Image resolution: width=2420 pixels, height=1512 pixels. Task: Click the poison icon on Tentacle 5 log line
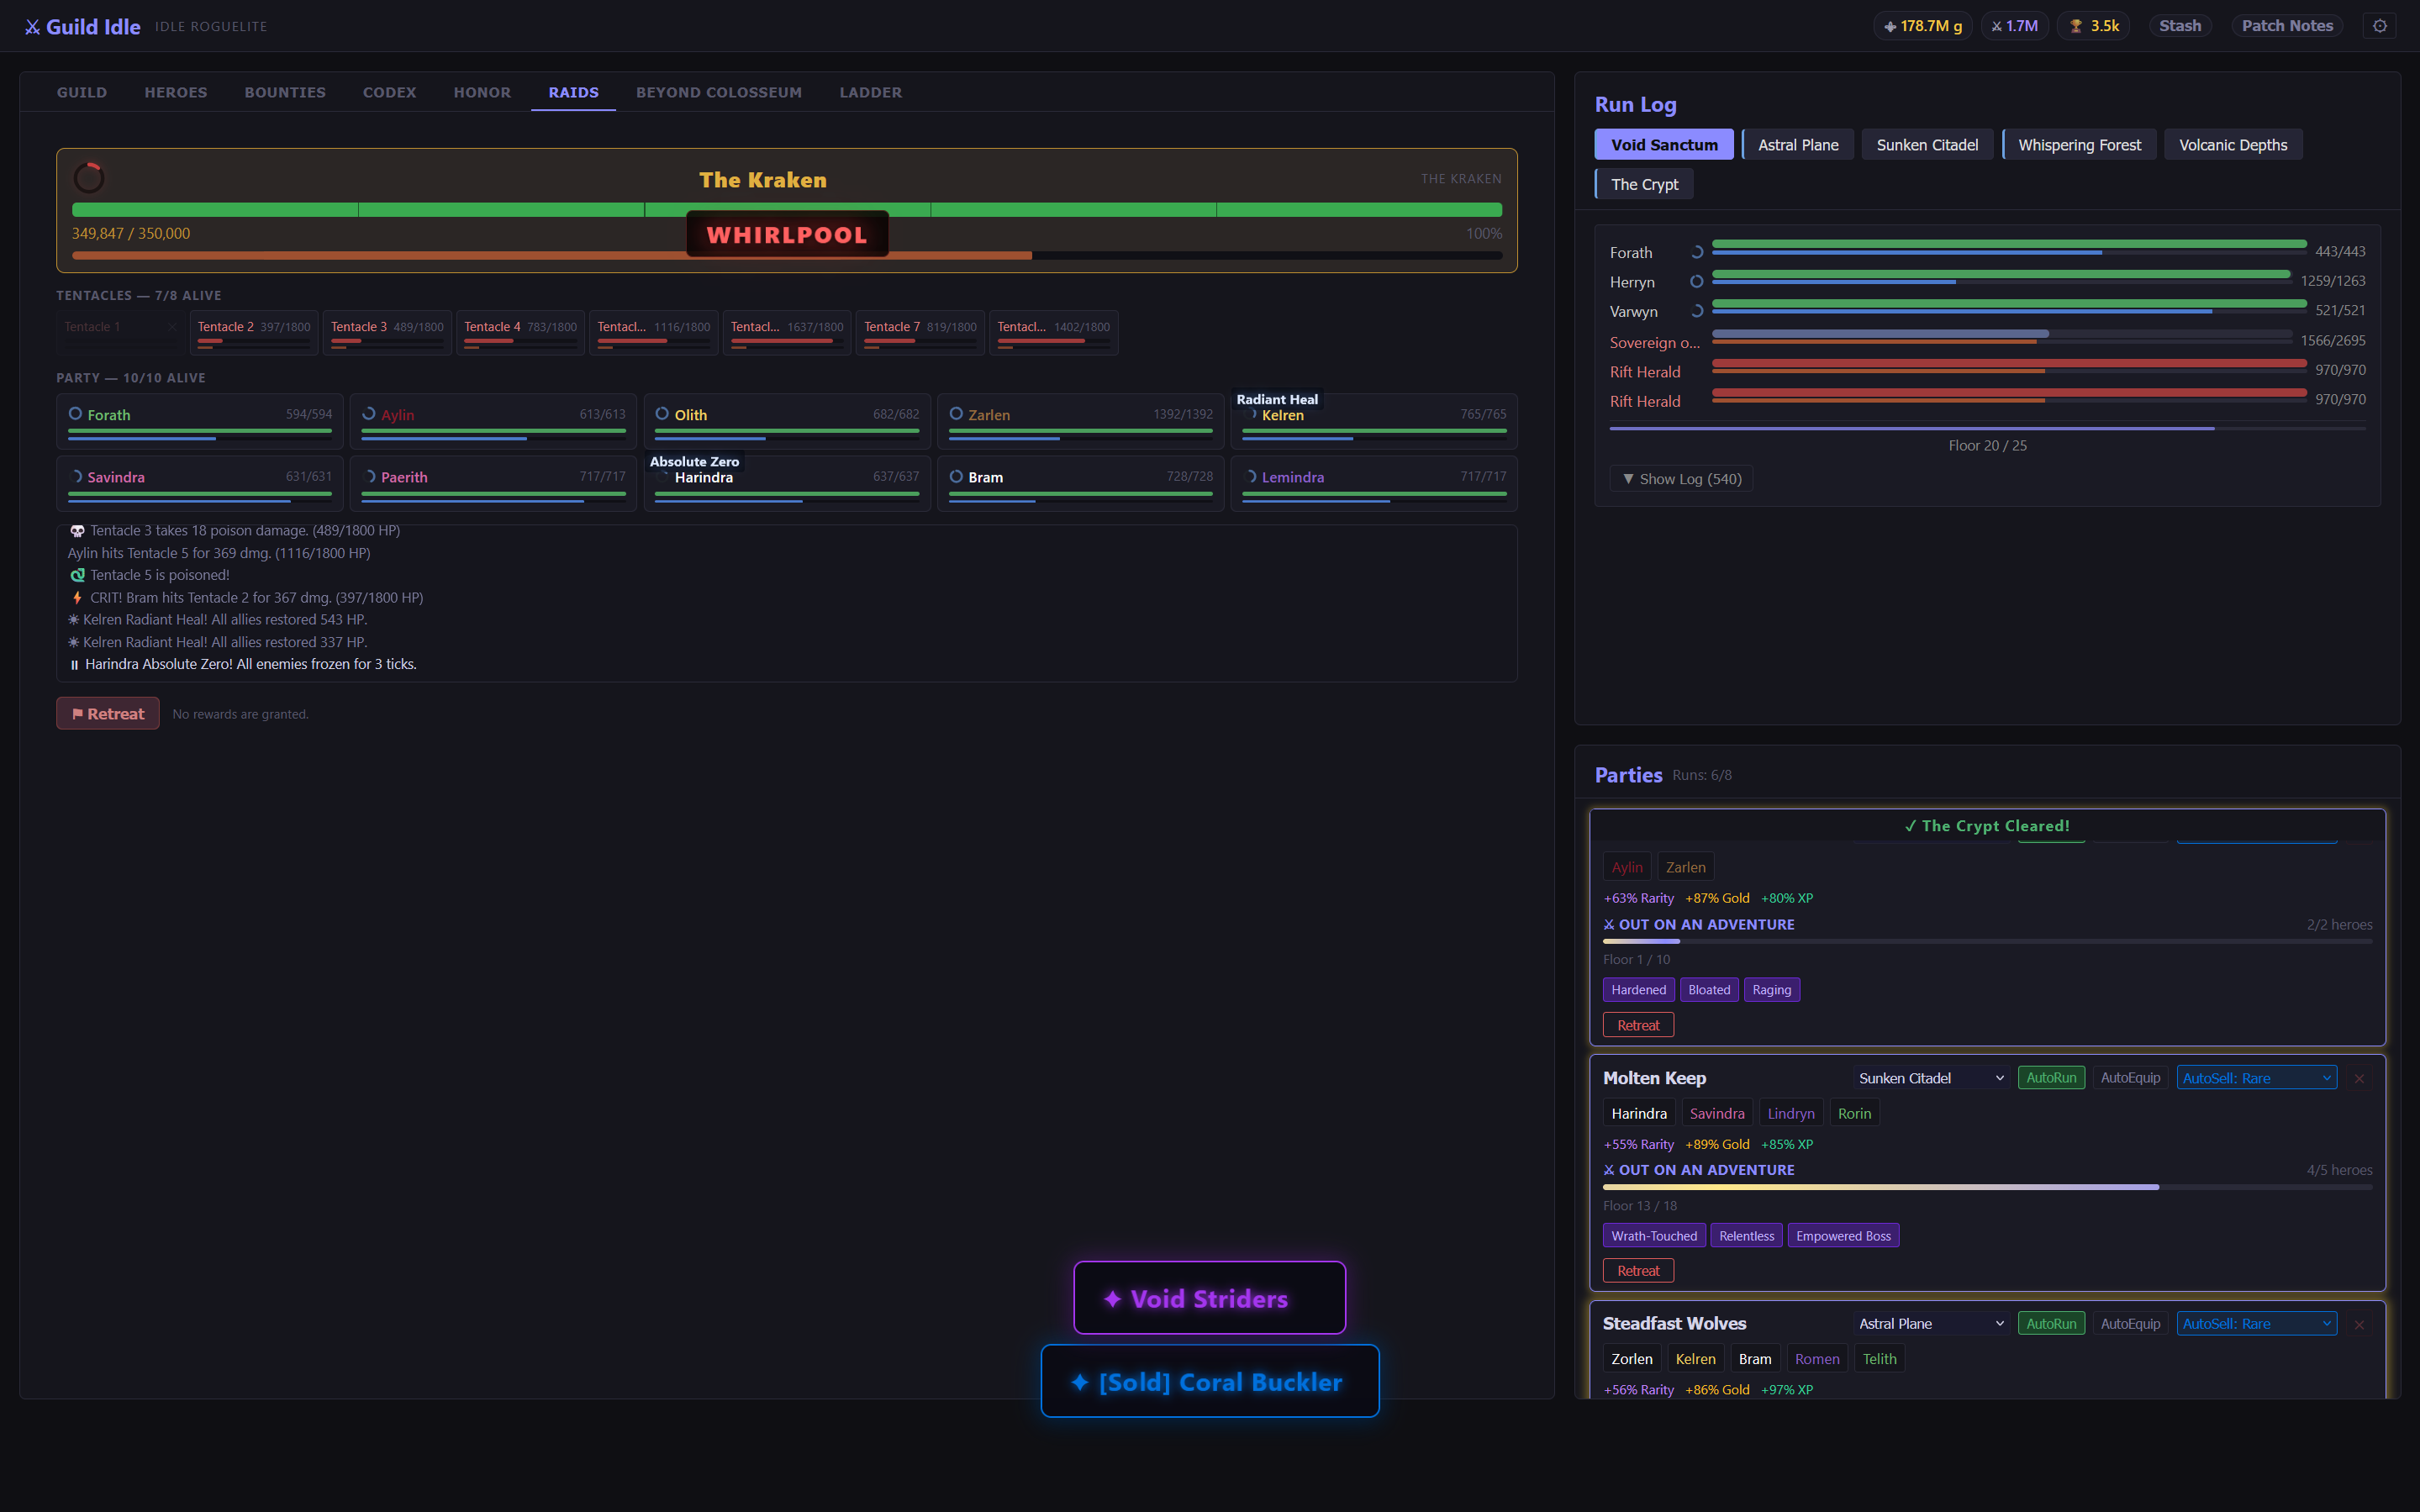(x=77, y=575)
